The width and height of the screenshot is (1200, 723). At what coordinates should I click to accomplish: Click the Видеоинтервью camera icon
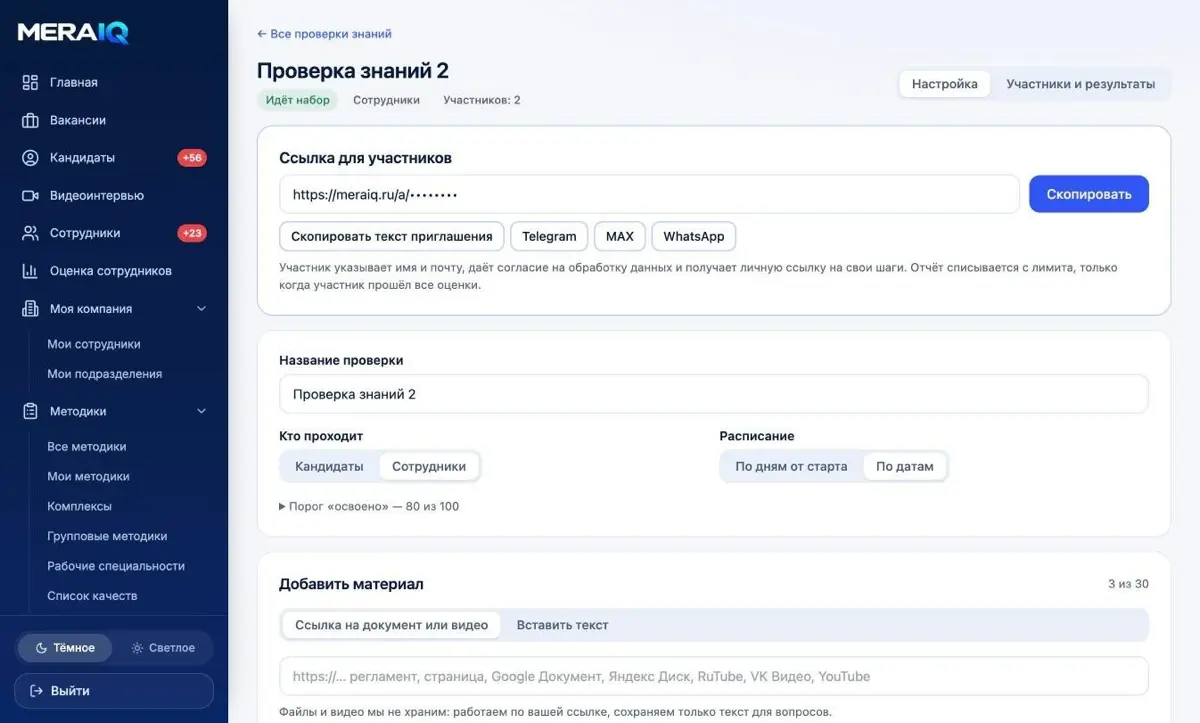(30, 195)
